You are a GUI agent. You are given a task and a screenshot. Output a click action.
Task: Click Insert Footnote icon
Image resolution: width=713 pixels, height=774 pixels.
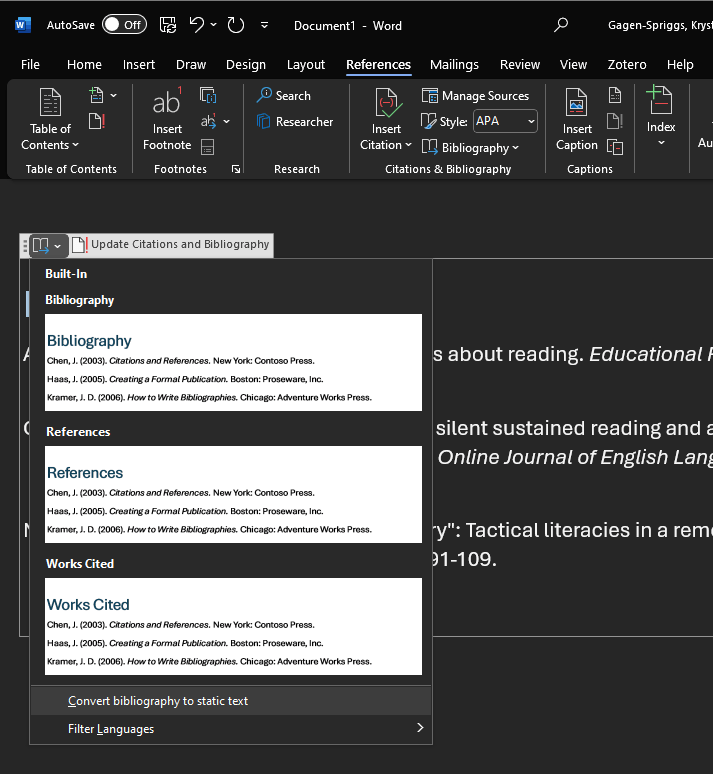click(x=166, y=120)
